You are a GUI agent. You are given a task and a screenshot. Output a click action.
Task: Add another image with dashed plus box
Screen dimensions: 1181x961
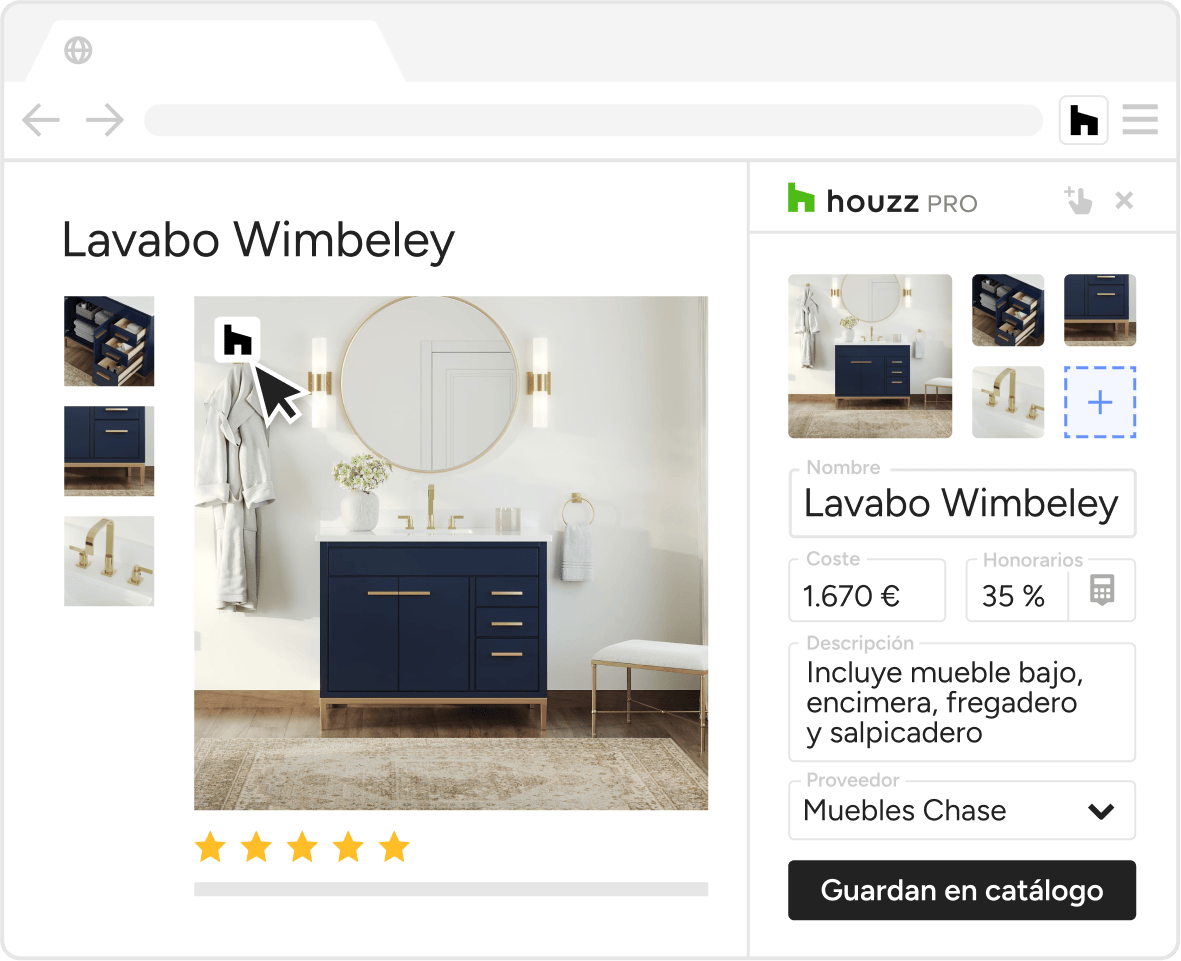coord(1100,402)
